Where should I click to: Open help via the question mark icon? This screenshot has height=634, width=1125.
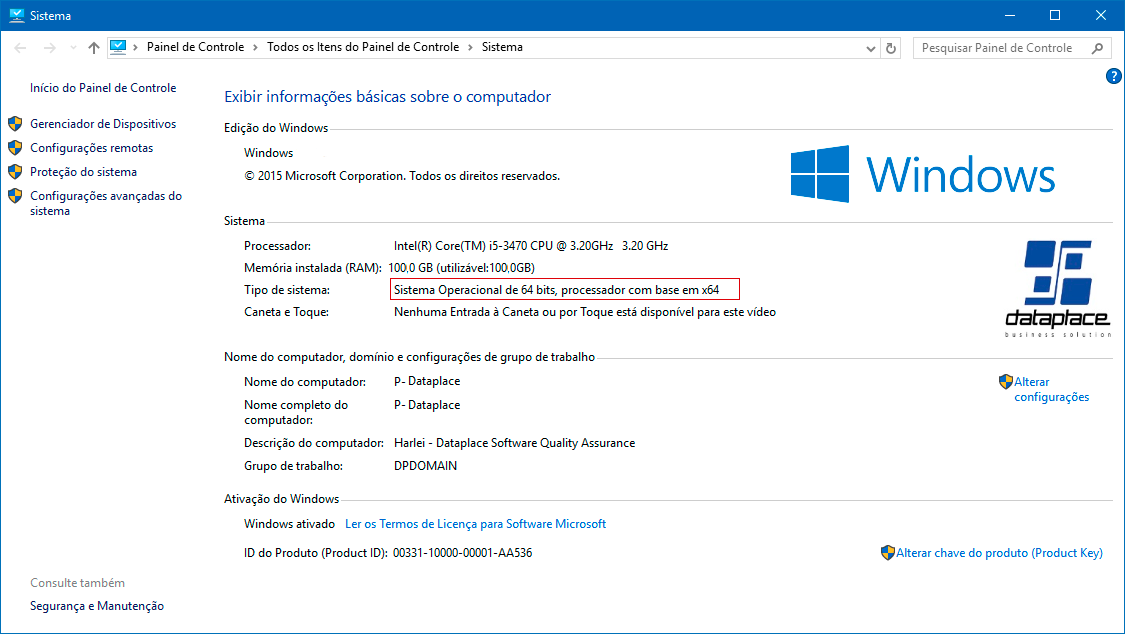pyautogui.click(x=1113, y=76)
